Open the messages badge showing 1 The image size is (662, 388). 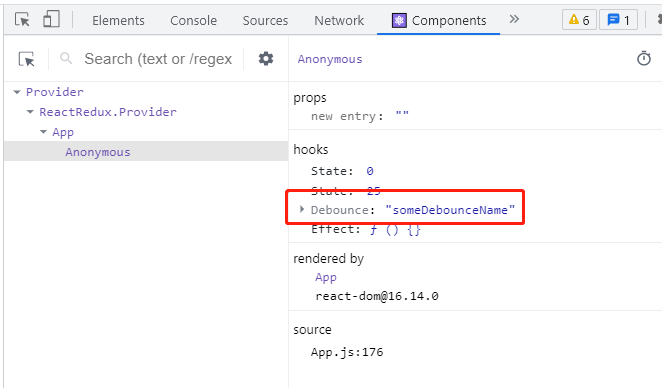[x=619, y=20]
